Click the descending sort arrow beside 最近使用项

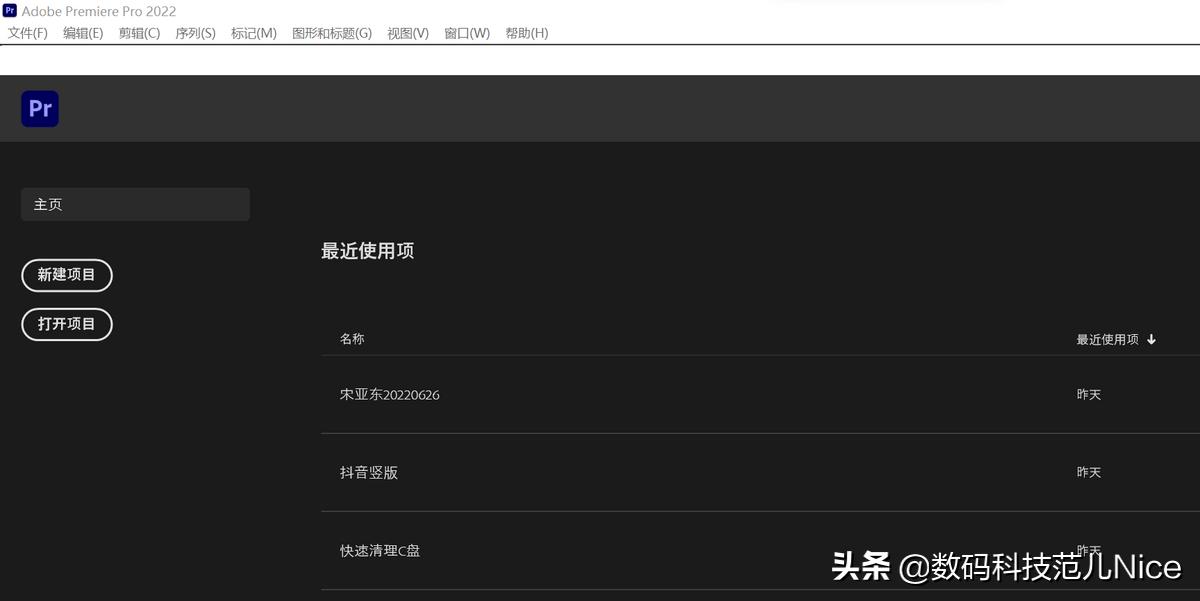(1151, 339)
